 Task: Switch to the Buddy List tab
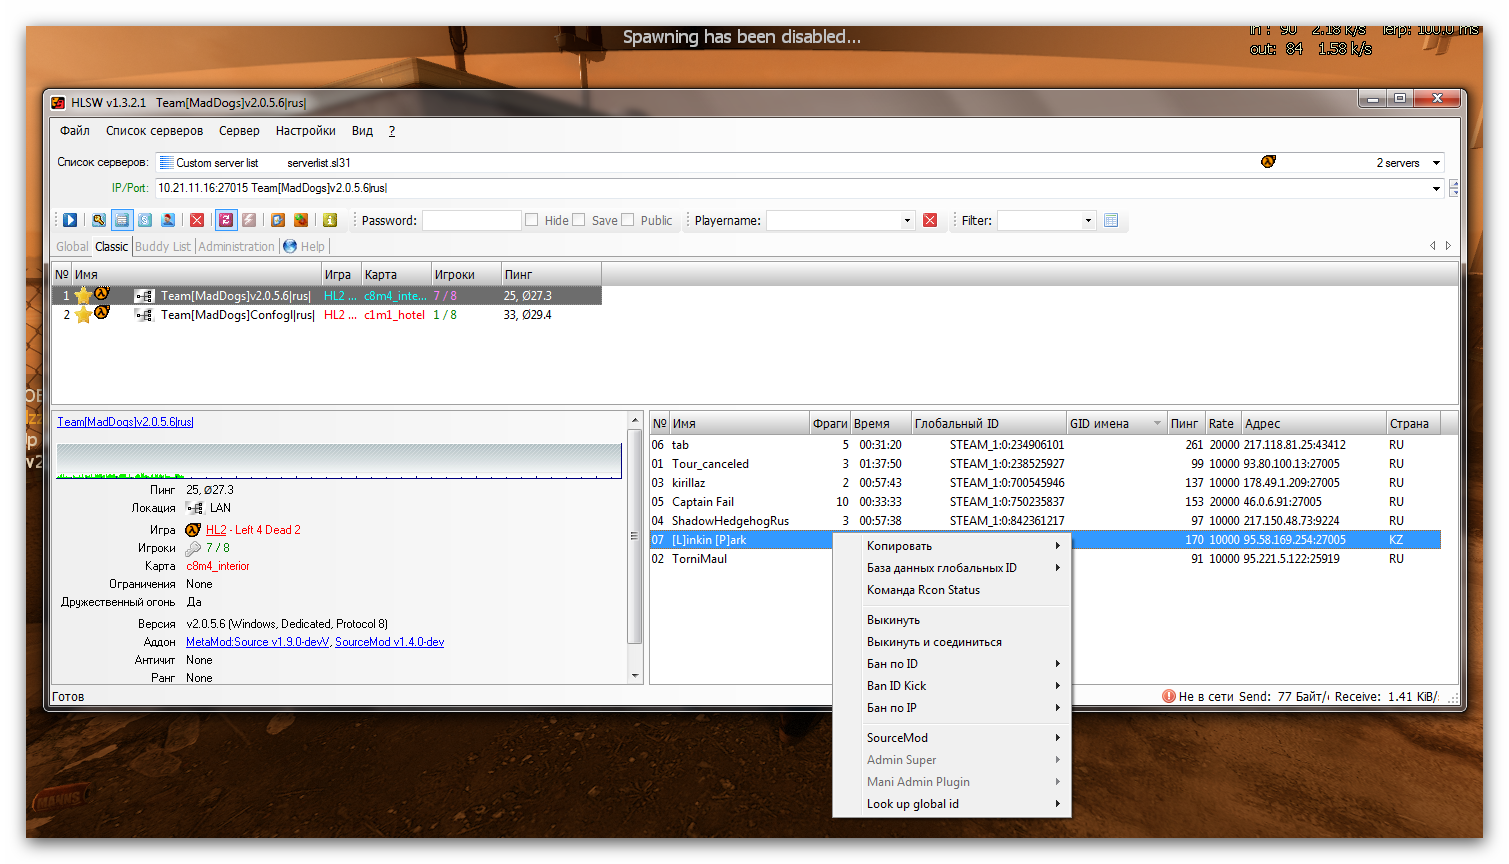point(162,247)
